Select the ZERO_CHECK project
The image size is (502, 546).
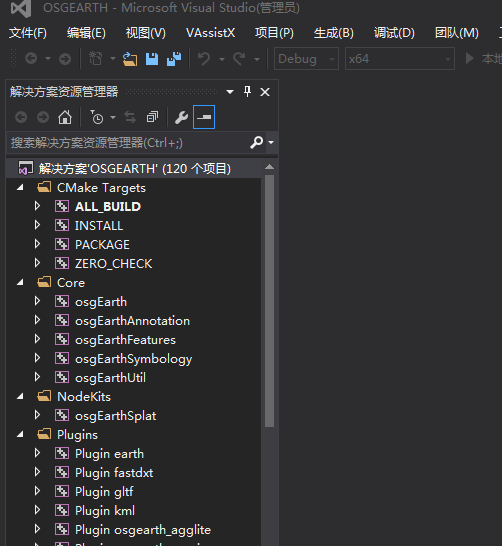(x=113, y=264)
